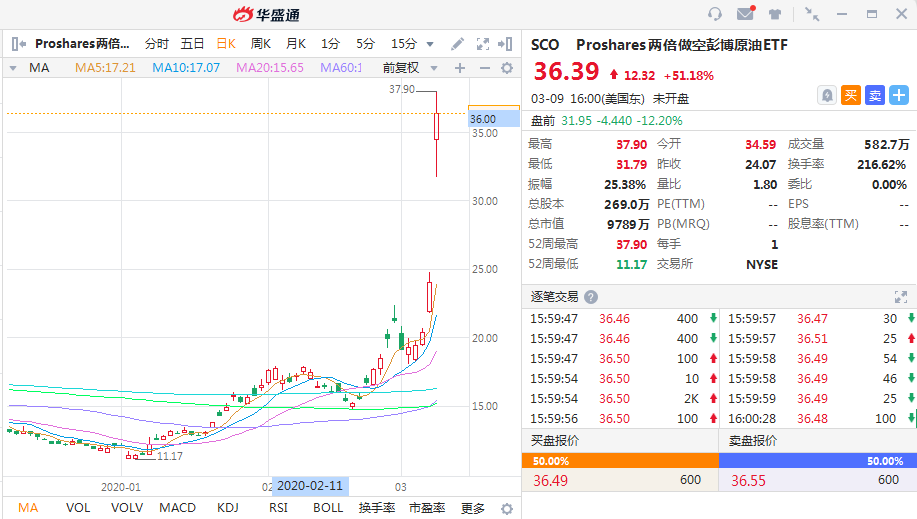Open the bottom indicator settings gear

point(507,508)
